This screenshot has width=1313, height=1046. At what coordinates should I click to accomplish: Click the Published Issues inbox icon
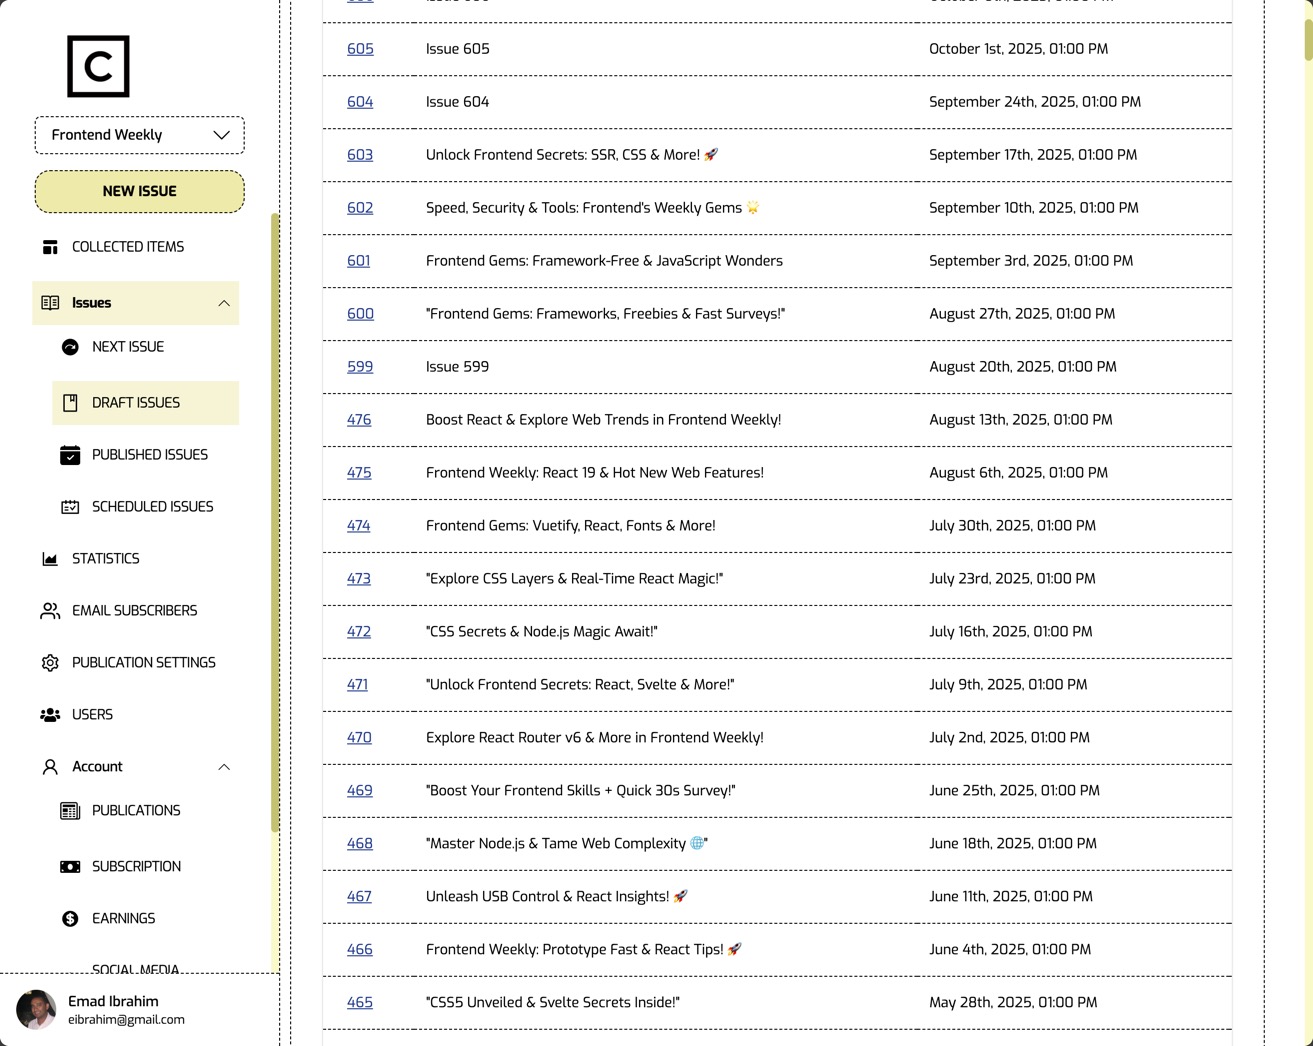click(71, 454)
